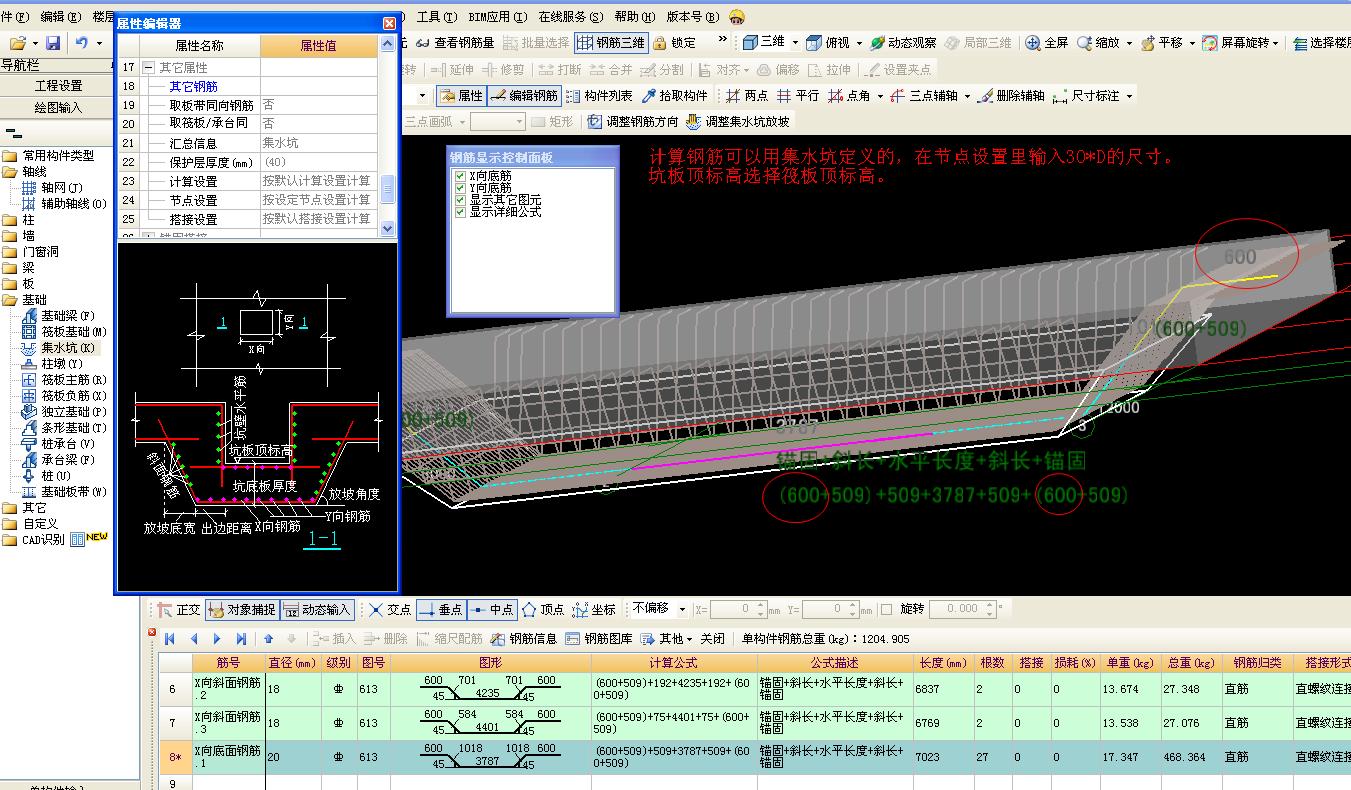The width and height of the screenshot is (1351, 790).
Task: Click 调整集水坑放坡 adjust sump slope
Action: 737,122
